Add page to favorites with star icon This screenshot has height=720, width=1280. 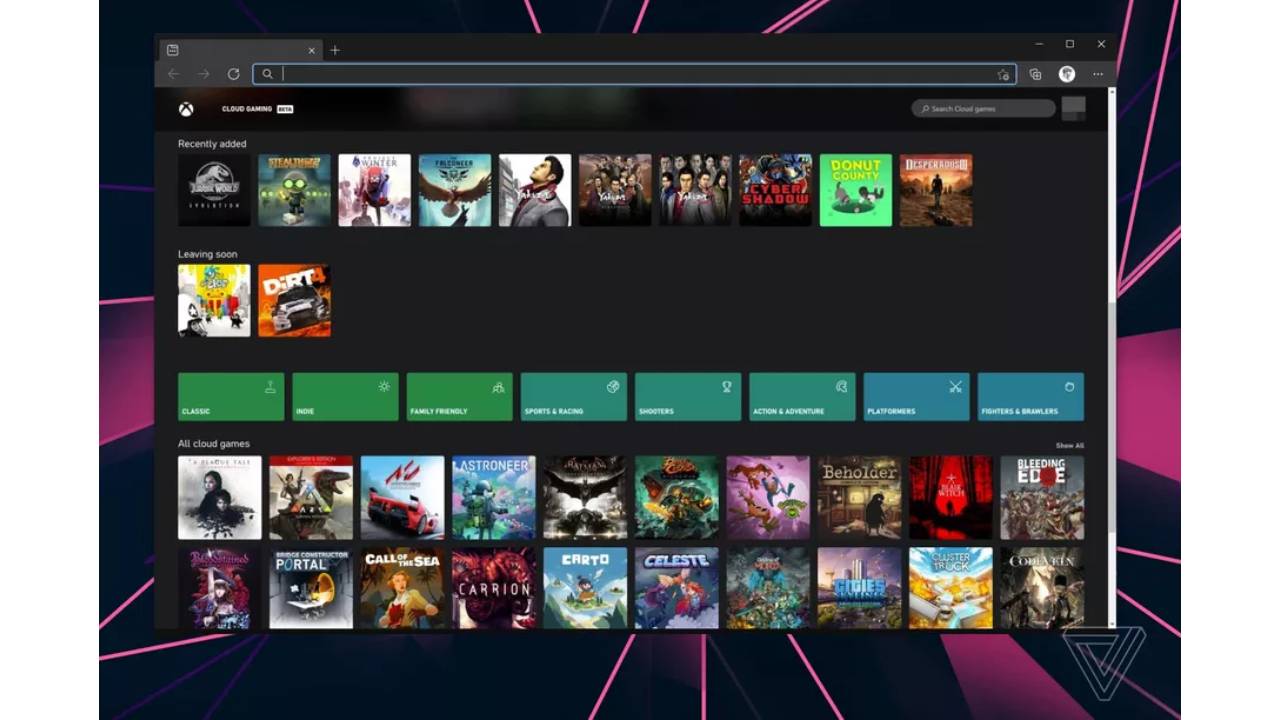point(1003,74)
